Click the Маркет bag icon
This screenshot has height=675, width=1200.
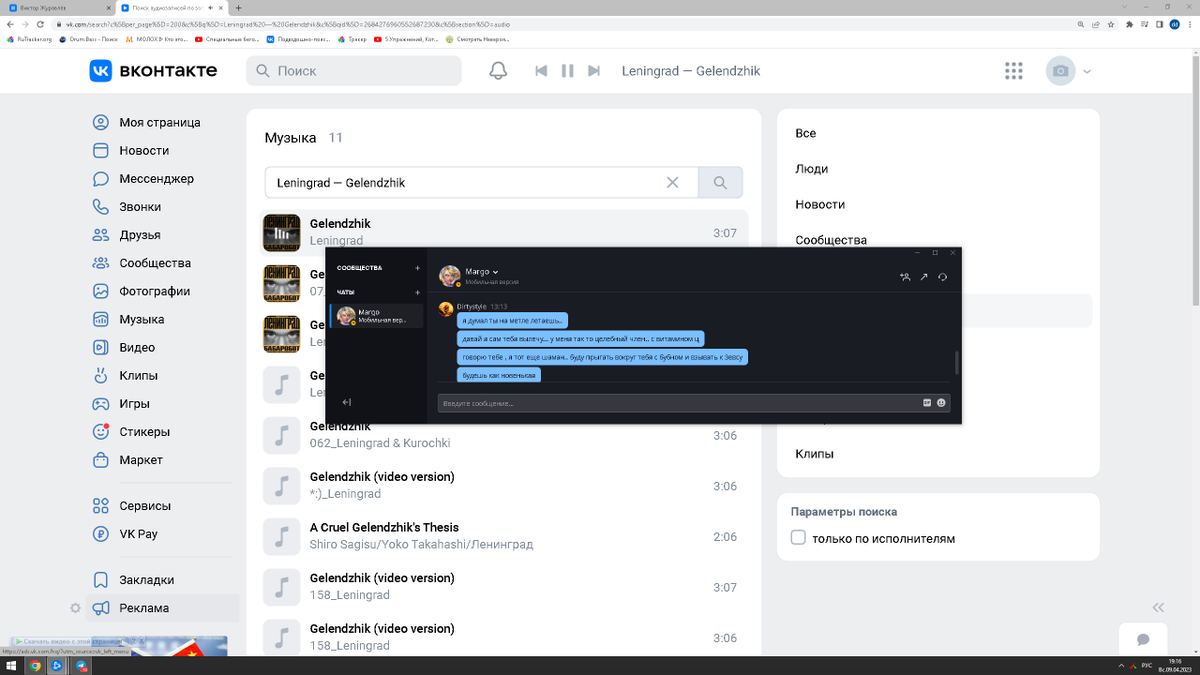(x=100, y=460)
